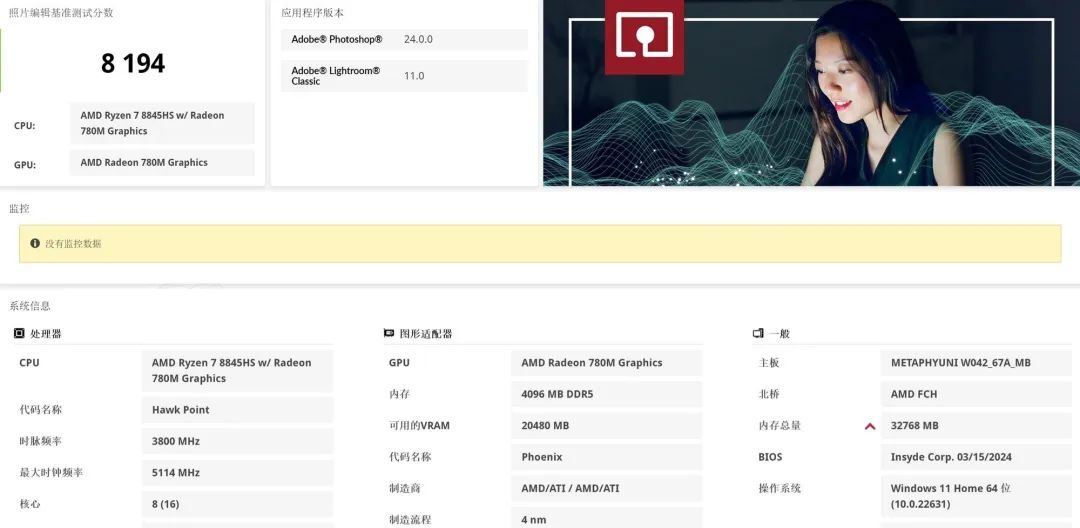Click the 20480 MB available VRAM value
Image resolution: width=1080 pixels, height=528 pixels.
click(x=607, y=425)
